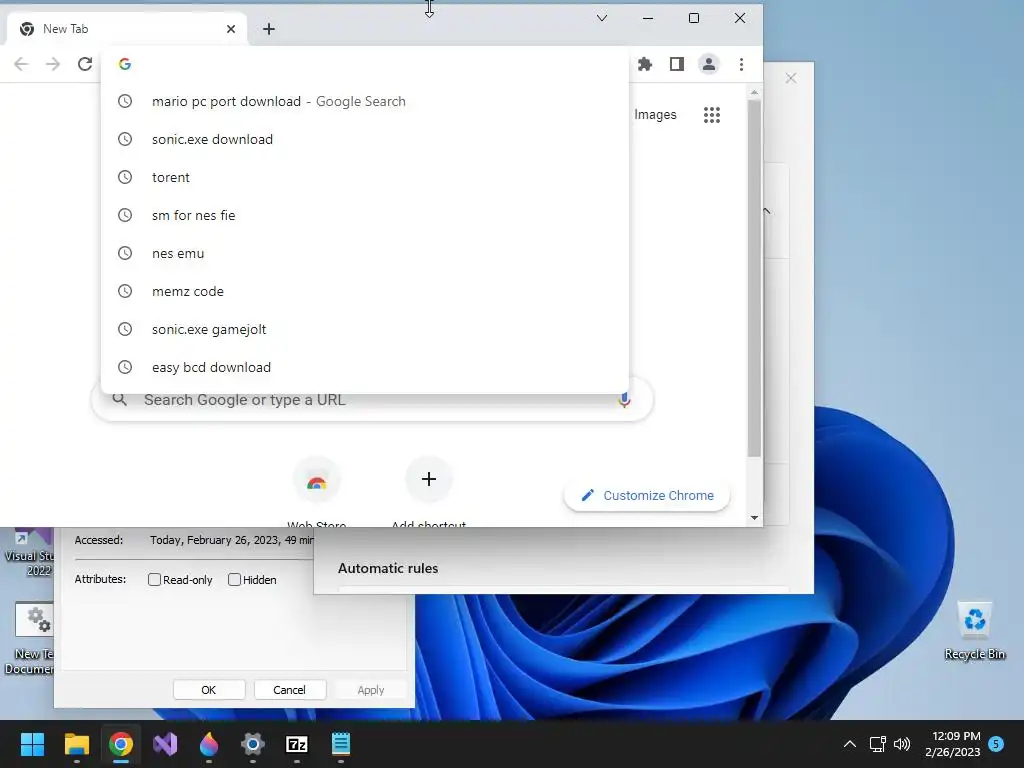Open the Chrome three-dot menu
This screenshot has width=1024, height=768.
[741, 64]
